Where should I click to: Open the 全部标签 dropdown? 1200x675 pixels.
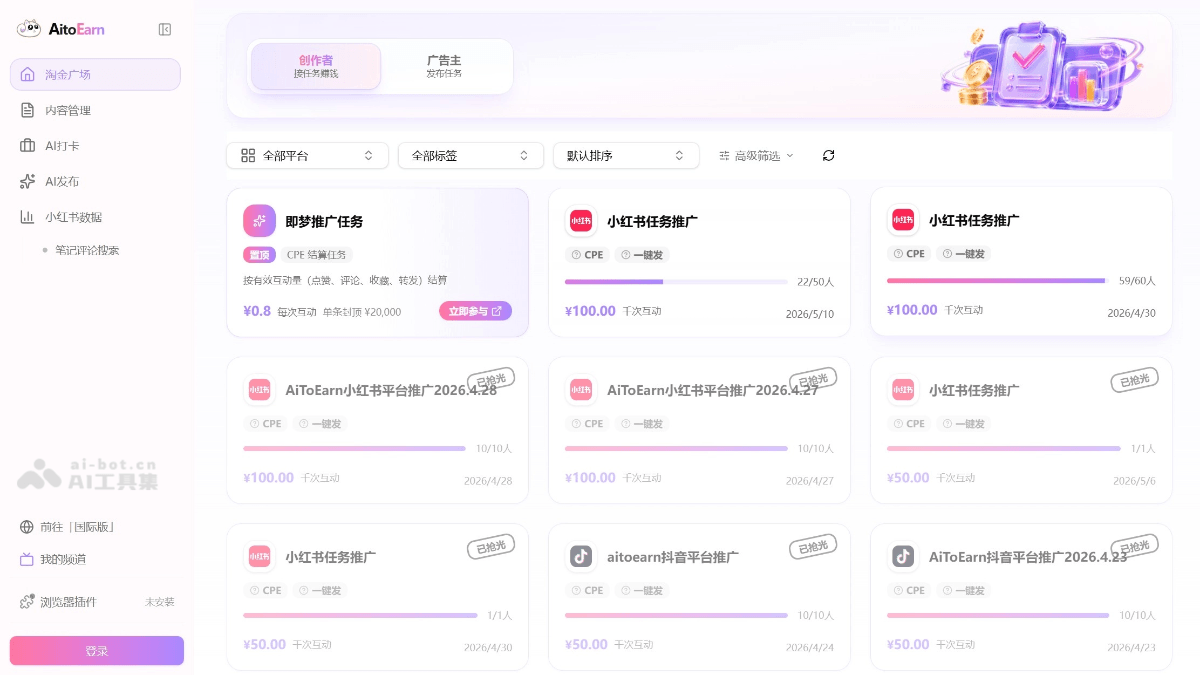[470, 156]
